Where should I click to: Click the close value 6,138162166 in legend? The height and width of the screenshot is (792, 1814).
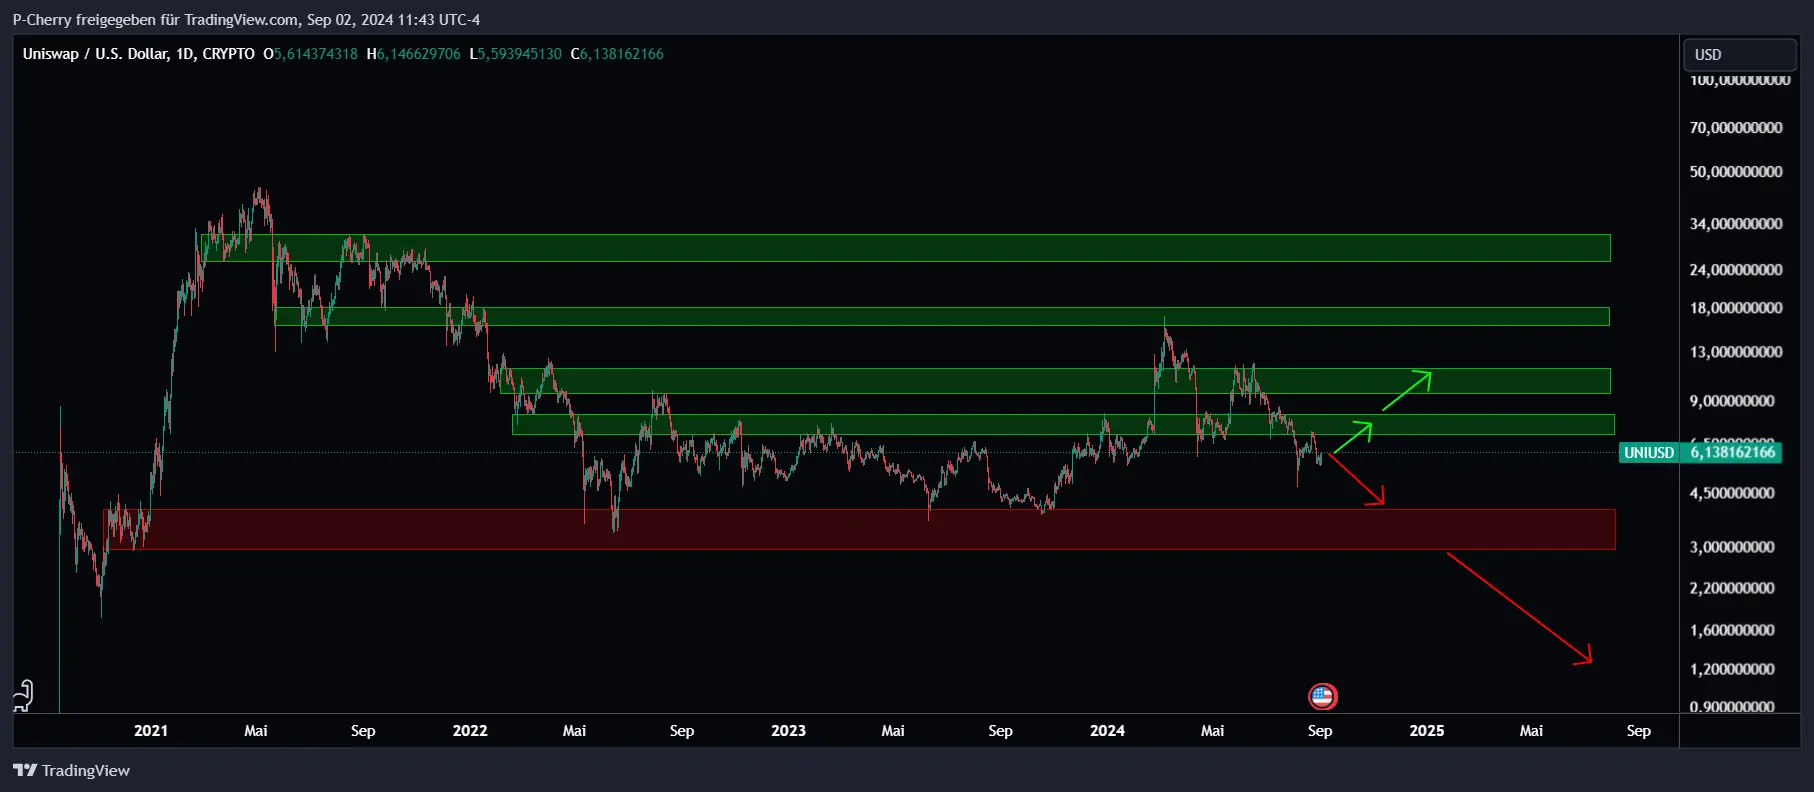(x=622, y=54)
